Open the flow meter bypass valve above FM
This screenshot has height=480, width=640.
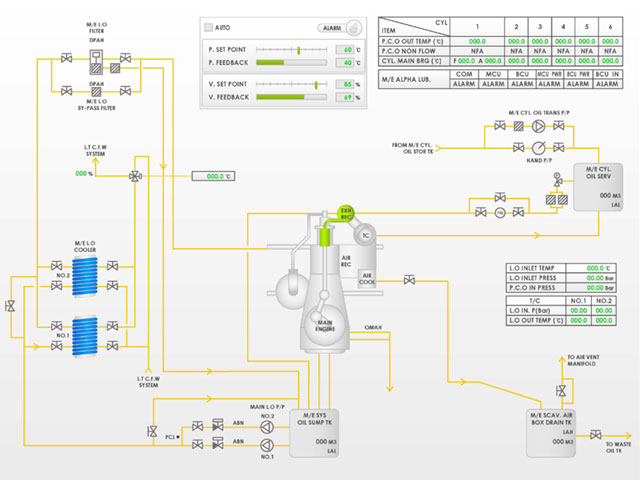(x=500, y=198)
